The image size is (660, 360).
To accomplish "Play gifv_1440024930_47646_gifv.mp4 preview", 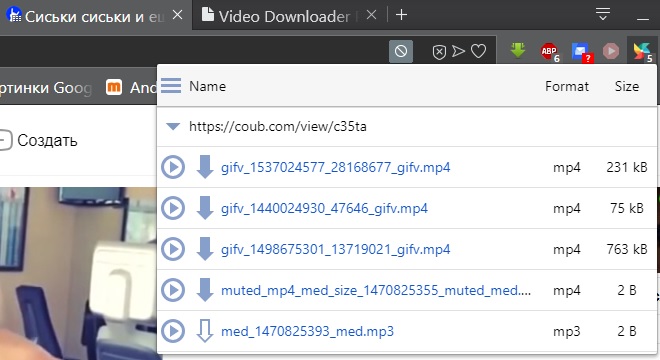I will pyautogui.click(x=173, y=208).
